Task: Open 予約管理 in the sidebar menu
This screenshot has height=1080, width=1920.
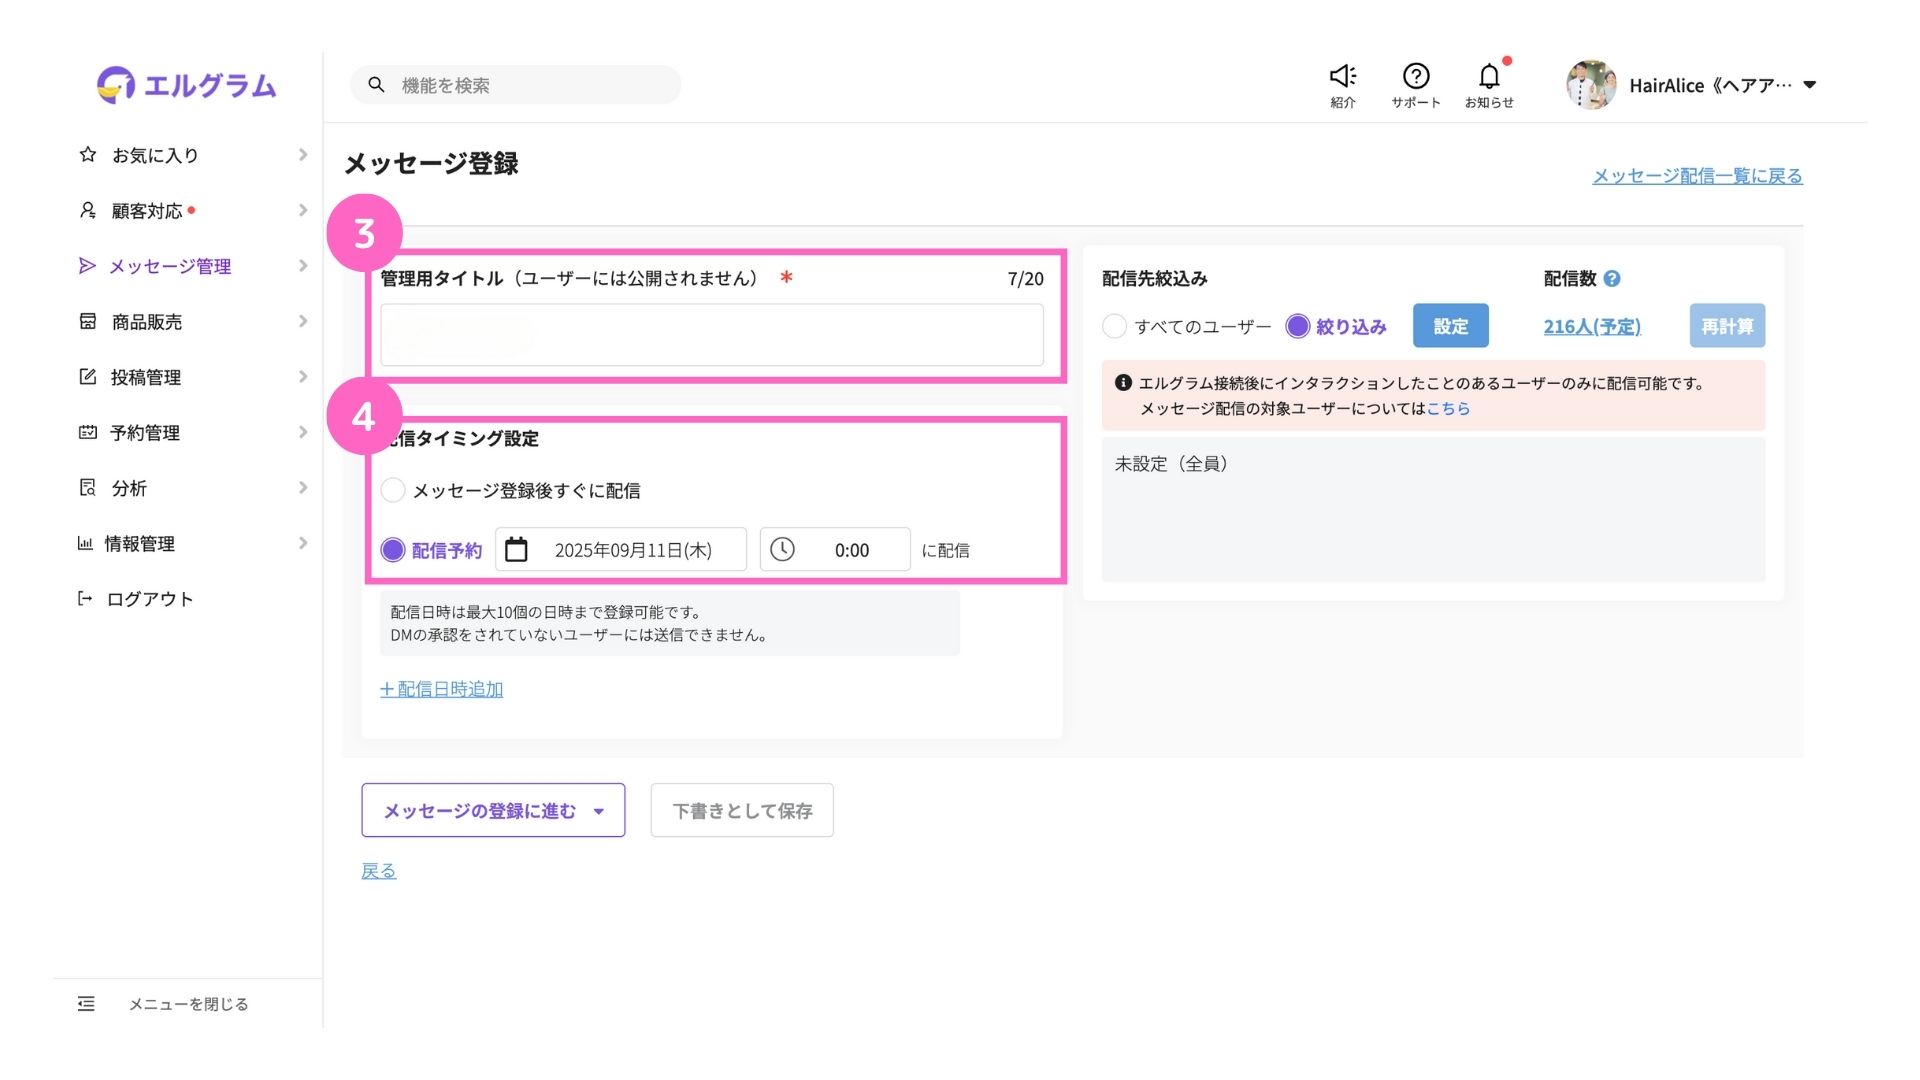Action: (145, 432)
